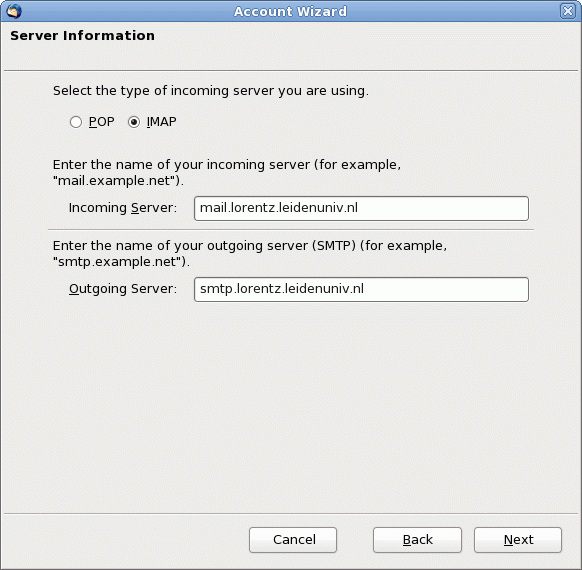The height and width of the screenshot is (570, 582).
Task: Proceed with the Next button
Action: [518, 540]
